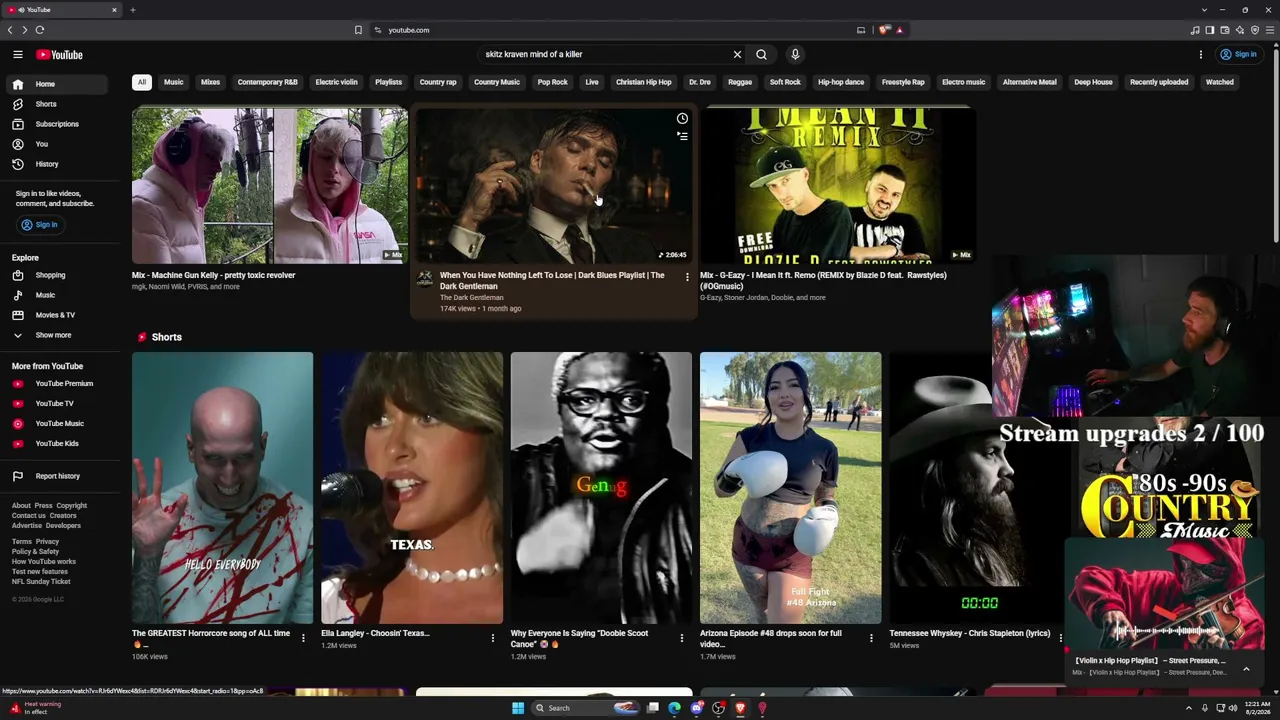Viewport: 1280px width, 720px height.
Task: Open Machine Gun Kelly mix thumbnail
Action: click(x=270, y=185)
